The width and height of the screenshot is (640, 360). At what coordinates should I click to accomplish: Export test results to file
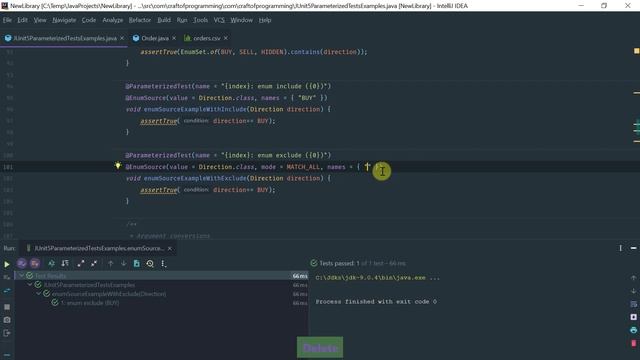137,264
